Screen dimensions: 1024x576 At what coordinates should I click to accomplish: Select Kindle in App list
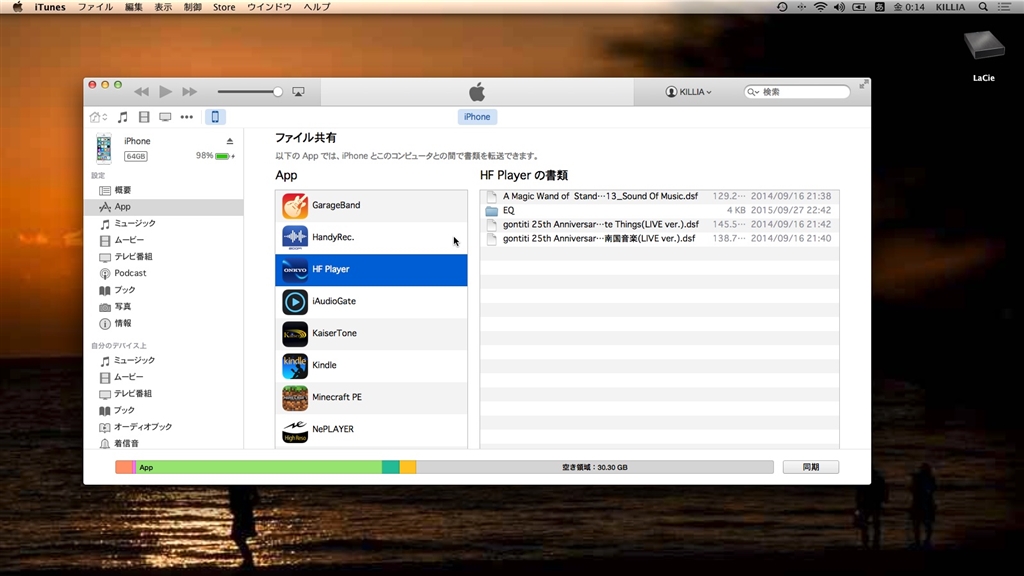[x=371, y=366]
